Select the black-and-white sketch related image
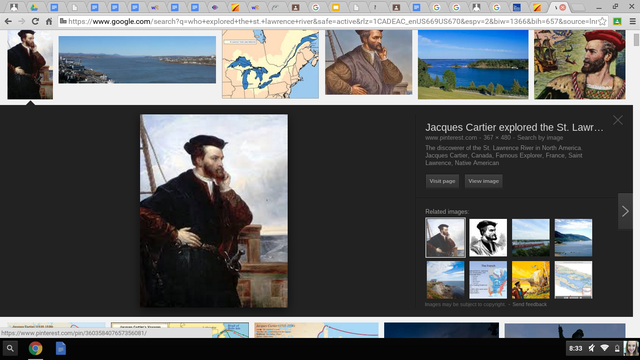 pyautogui.click(x=488, y=238)
